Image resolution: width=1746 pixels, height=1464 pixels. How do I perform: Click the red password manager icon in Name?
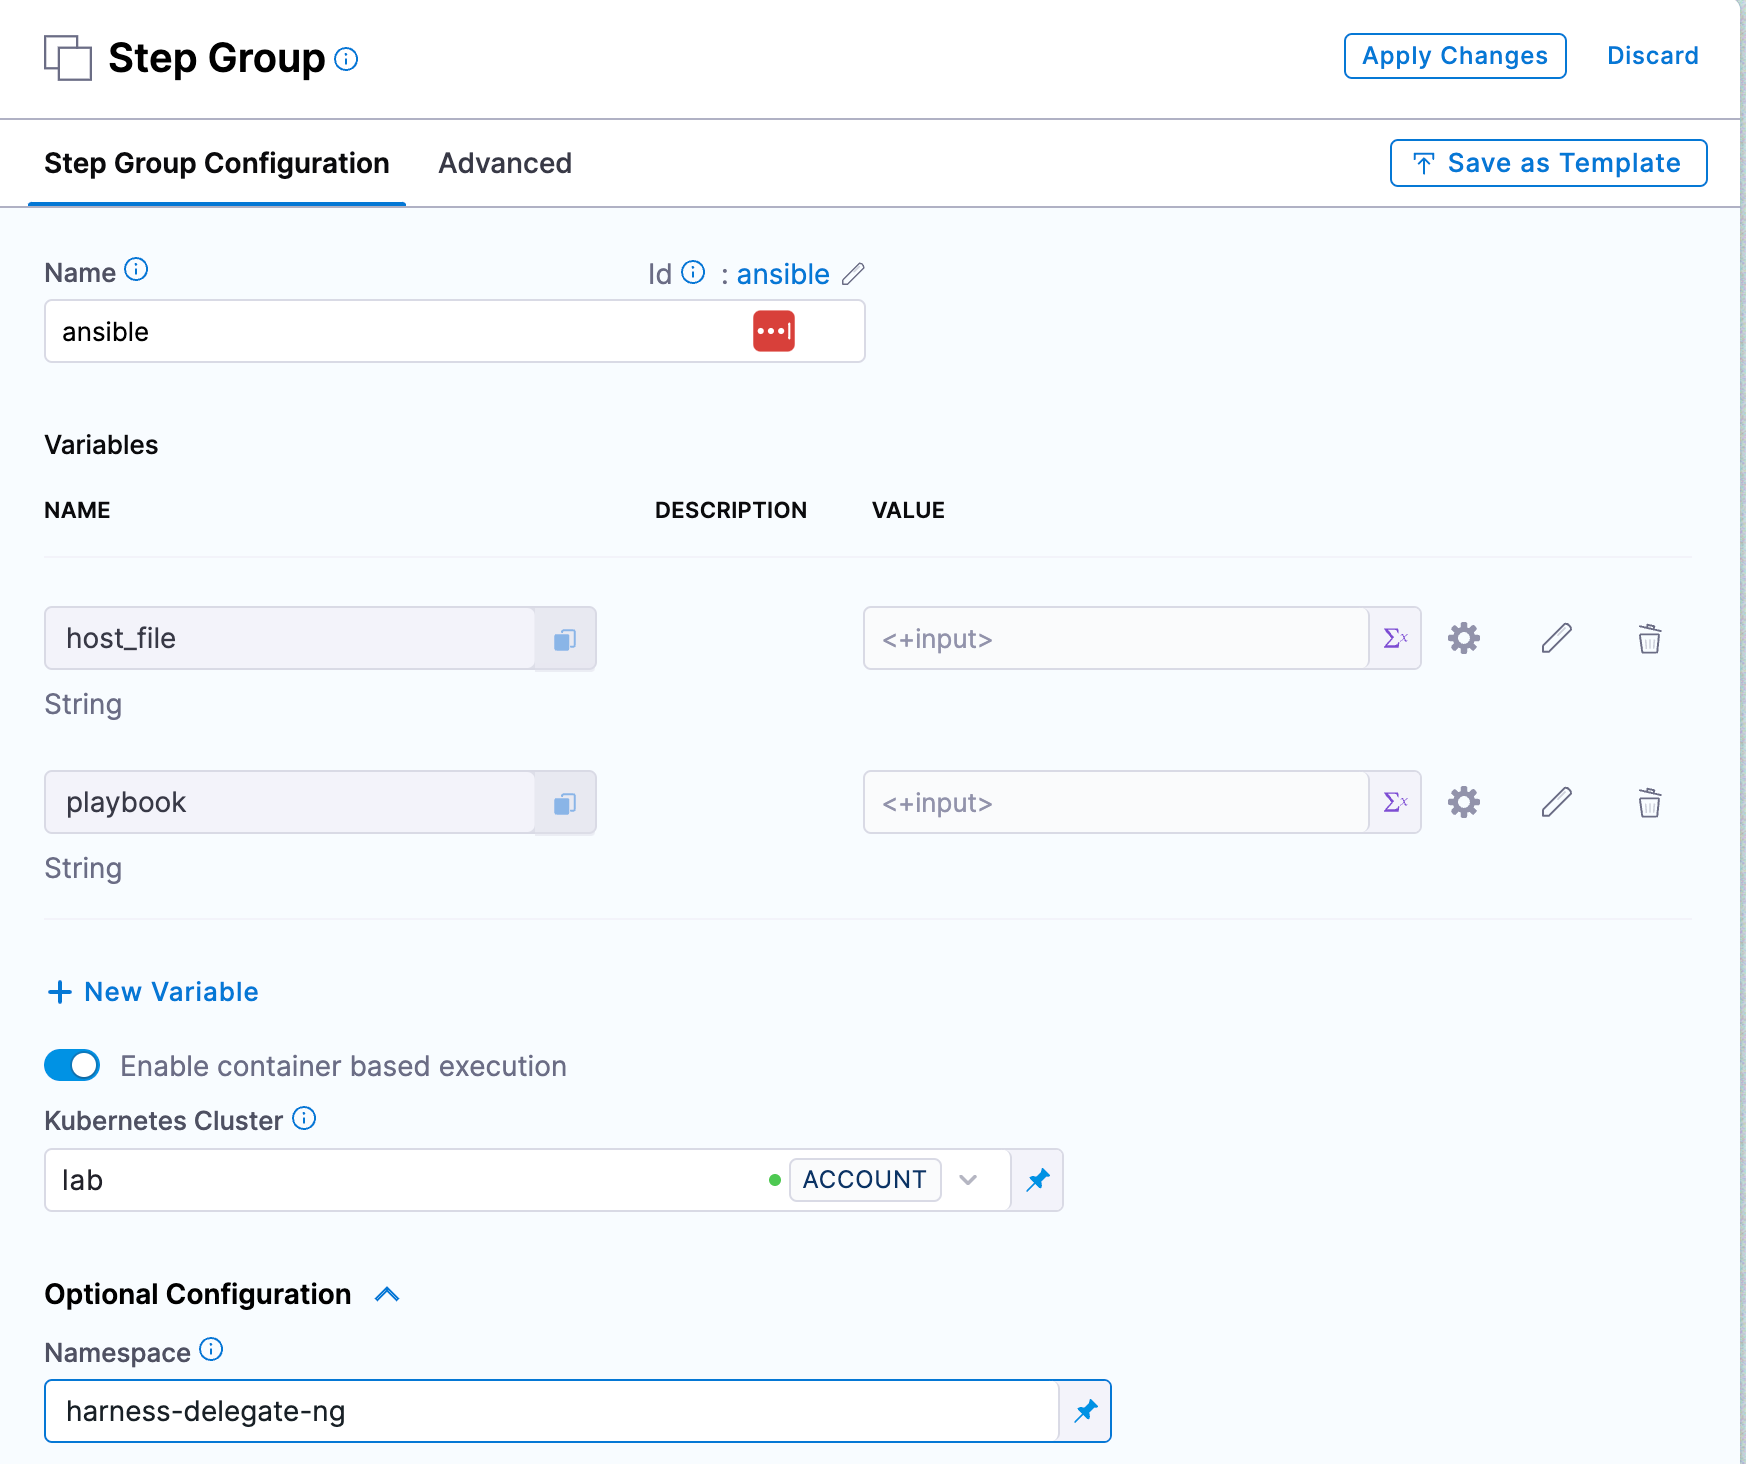pyautogui.click(x=773, y=331)
